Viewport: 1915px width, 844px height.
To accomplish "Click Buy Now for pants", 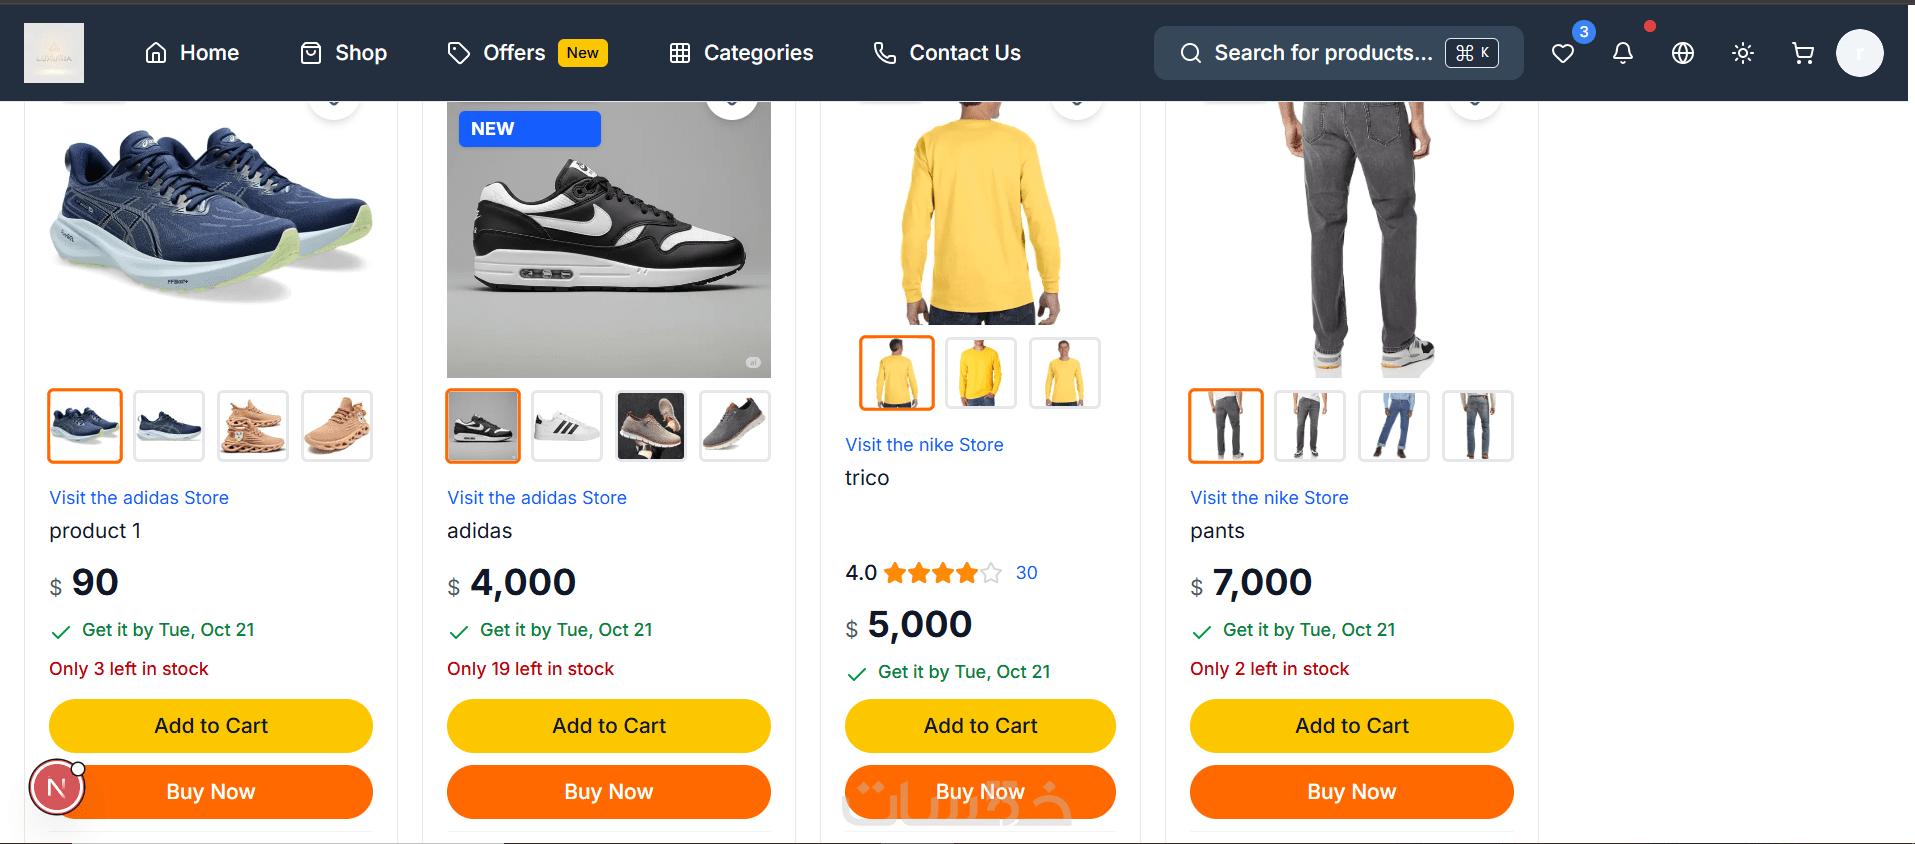I will click(x=1351, y=792).
